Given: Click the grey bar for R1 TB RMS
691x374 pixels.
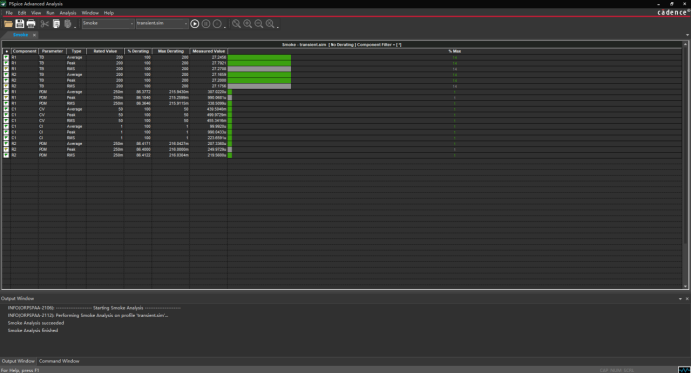Looking at the screenshot, I should pos(259,69).
